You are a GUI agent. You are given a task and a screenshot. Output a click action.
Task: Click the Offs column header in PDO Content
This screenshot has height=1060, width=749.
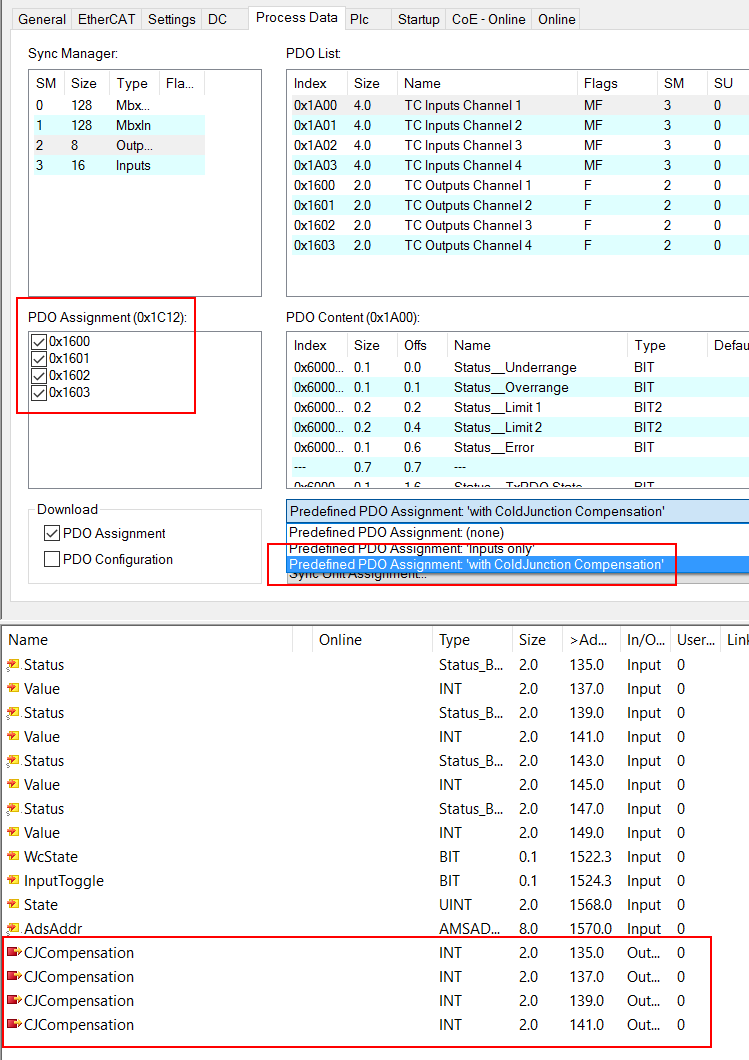tap(422, 345)
